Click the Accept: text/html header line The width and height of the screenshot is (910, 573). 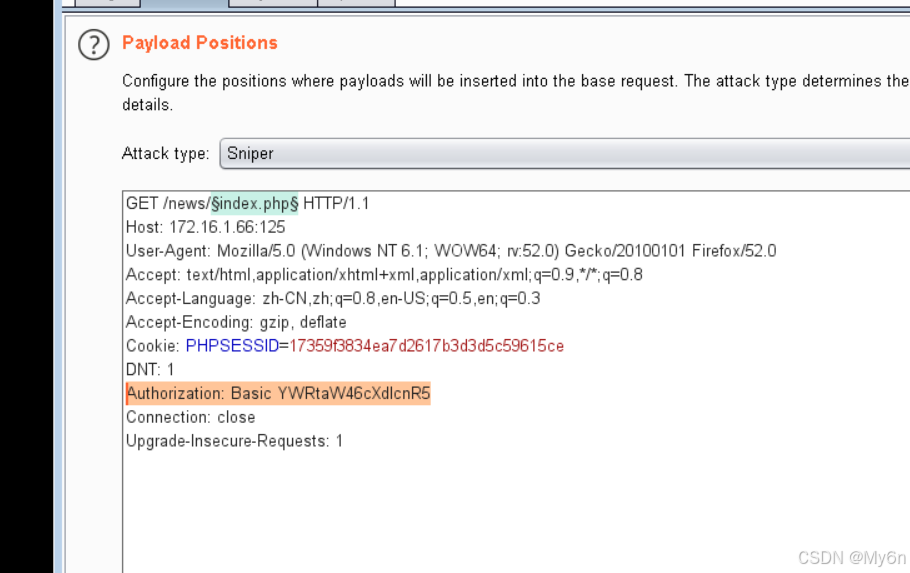pyautogui.click(x=384, y=275)
